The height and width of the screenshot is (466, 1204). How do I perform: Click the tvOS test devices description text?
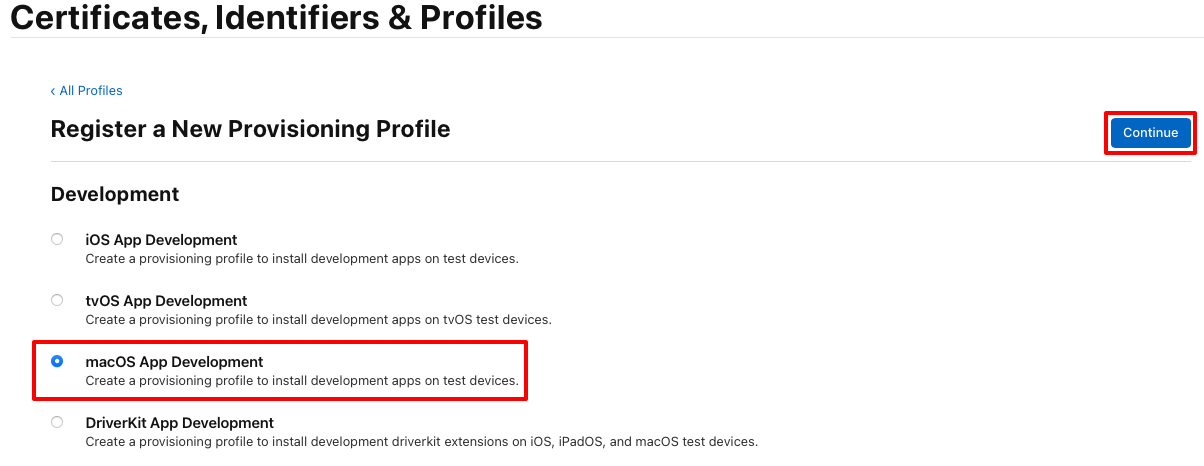point(318,320)
